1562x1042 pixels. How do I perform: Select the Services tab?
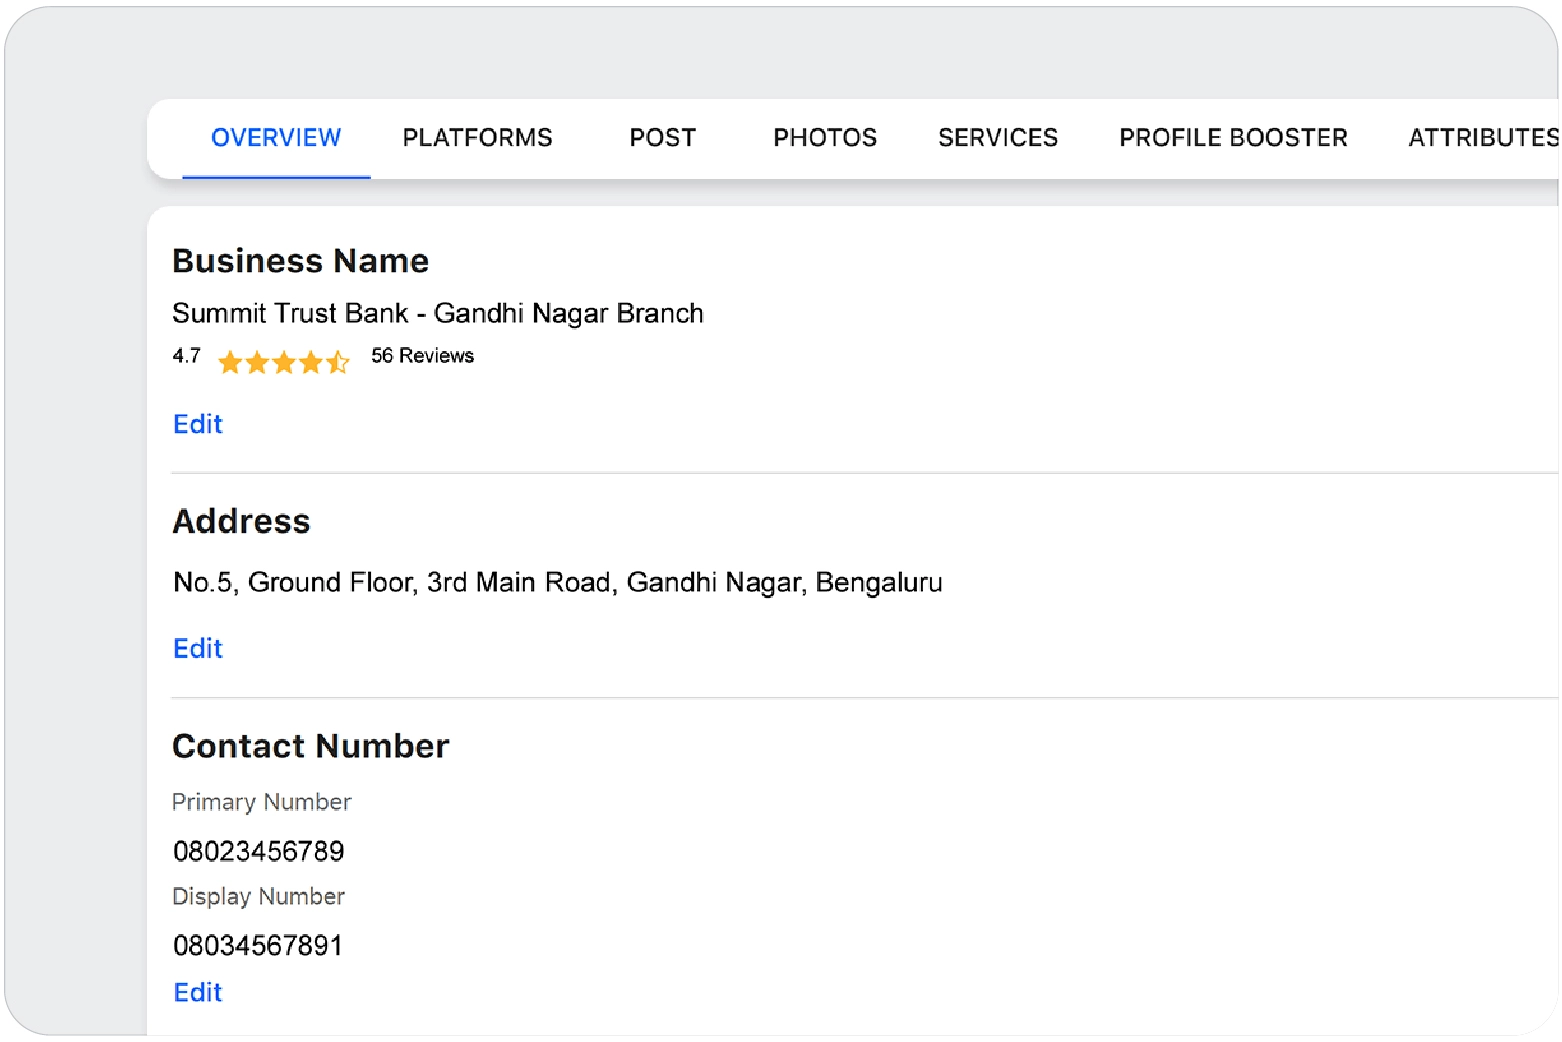997,138
